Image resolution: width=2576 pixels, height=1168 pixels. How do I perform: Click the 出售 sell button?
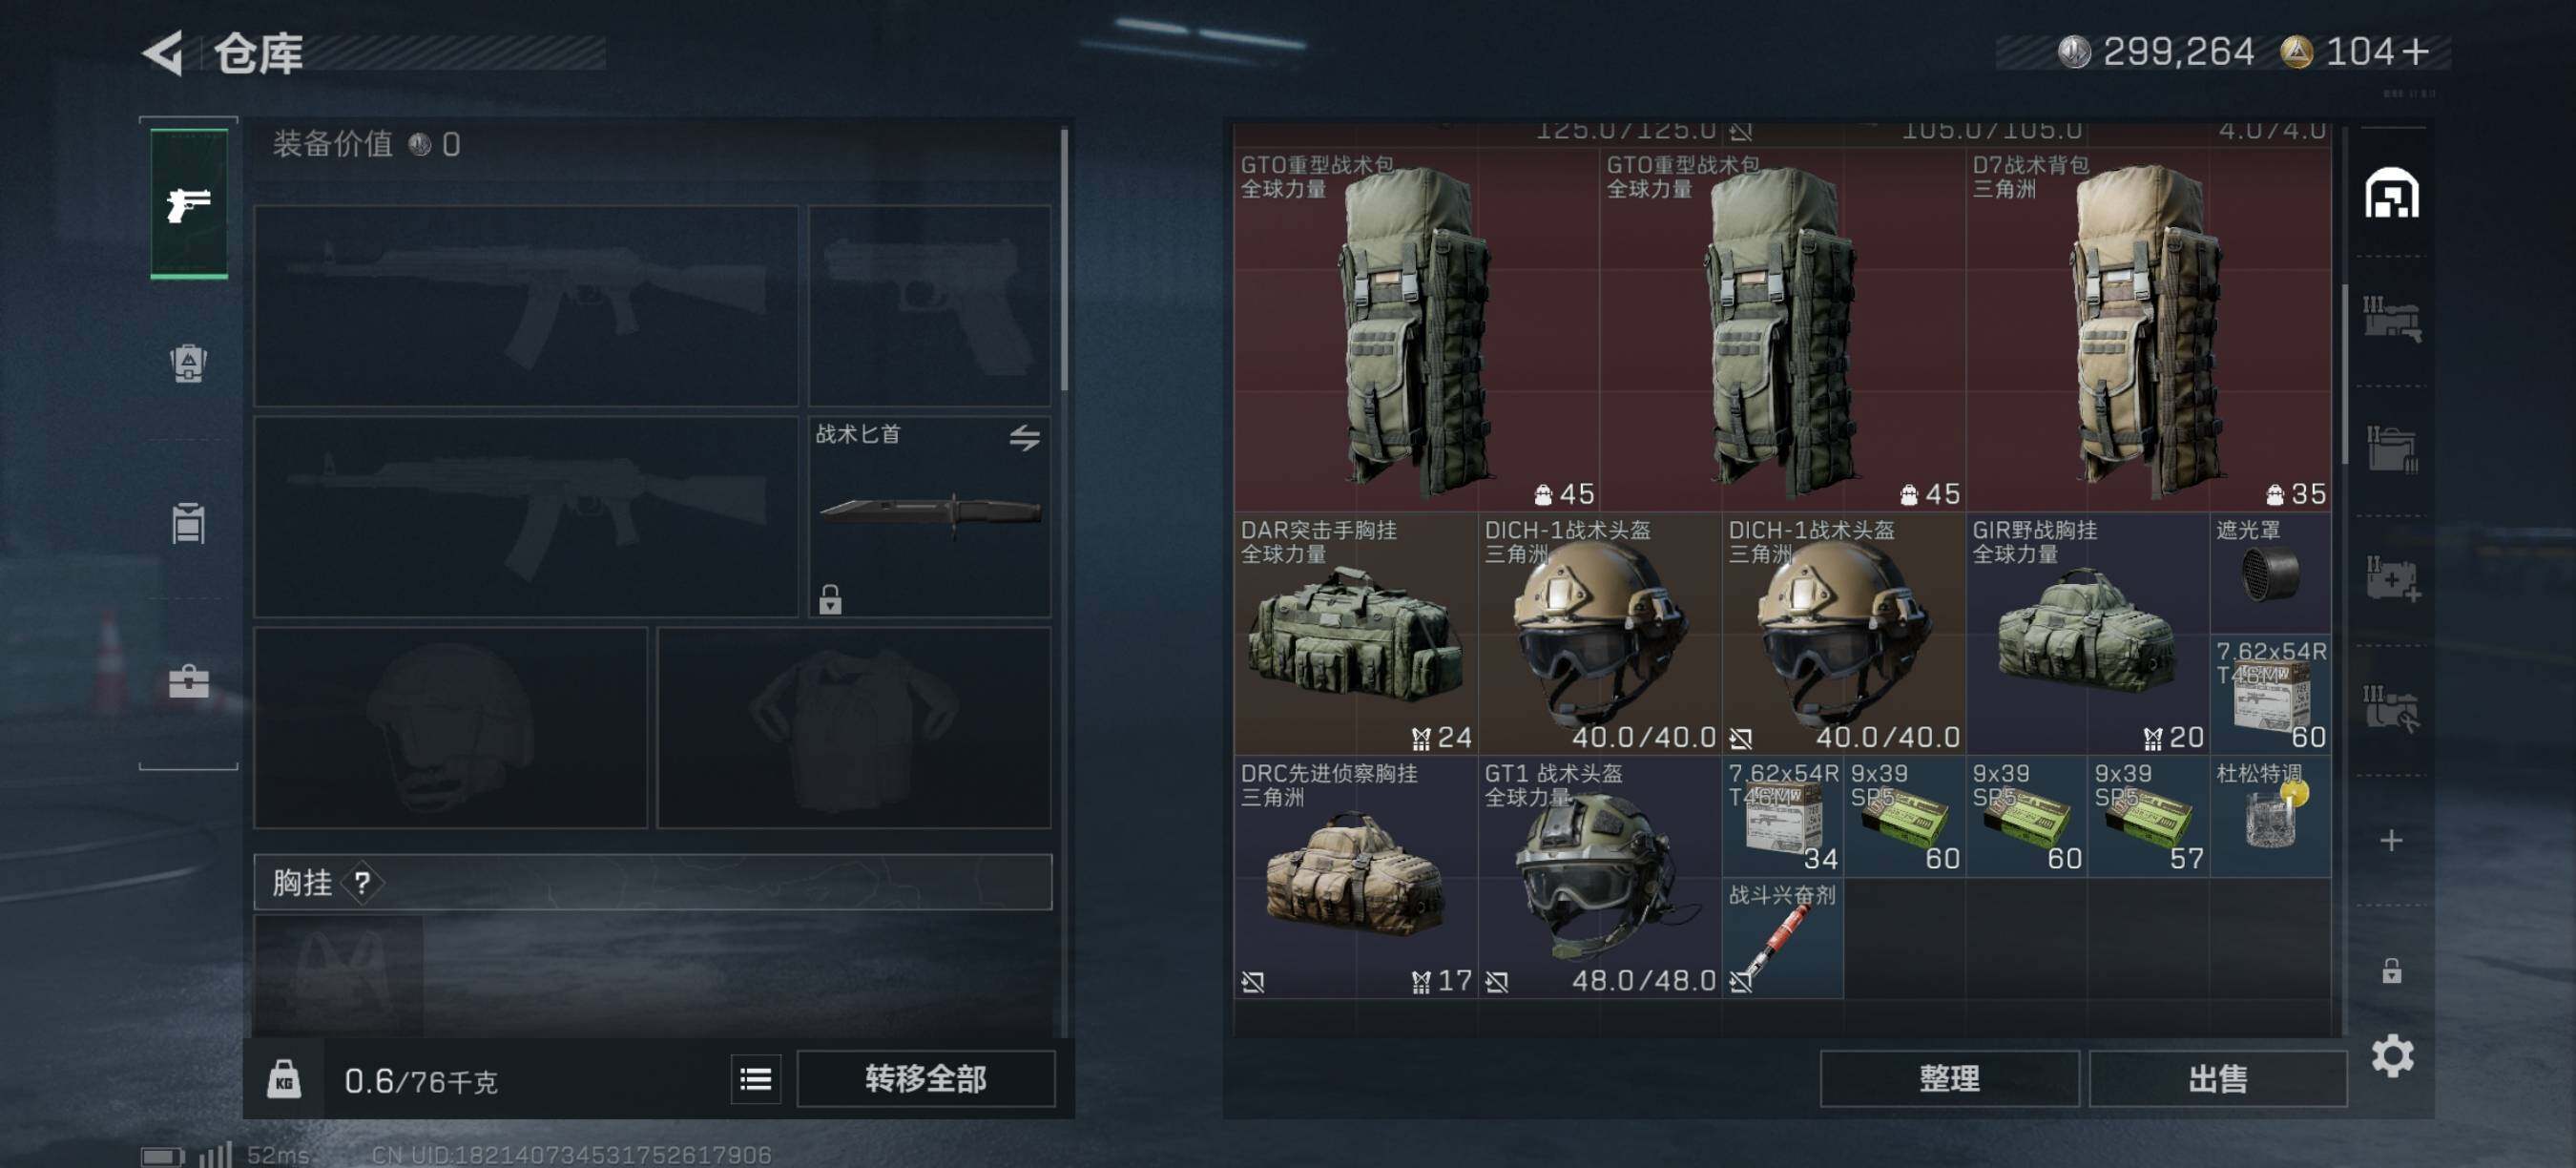pos(2217,1079)
